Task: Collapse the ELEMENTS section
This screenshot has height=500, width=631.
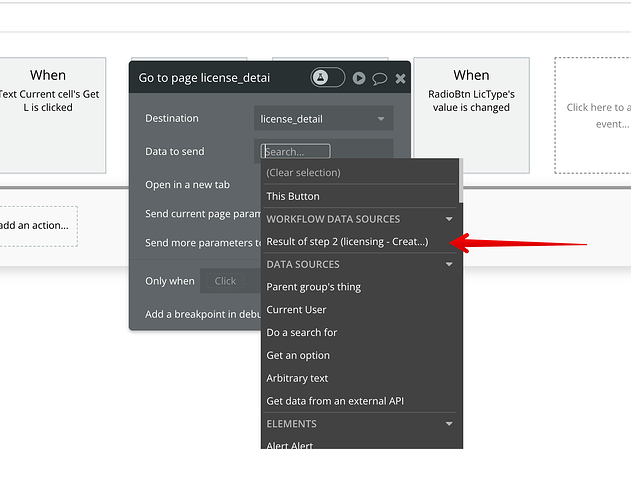Action: [x=449, y=424]
